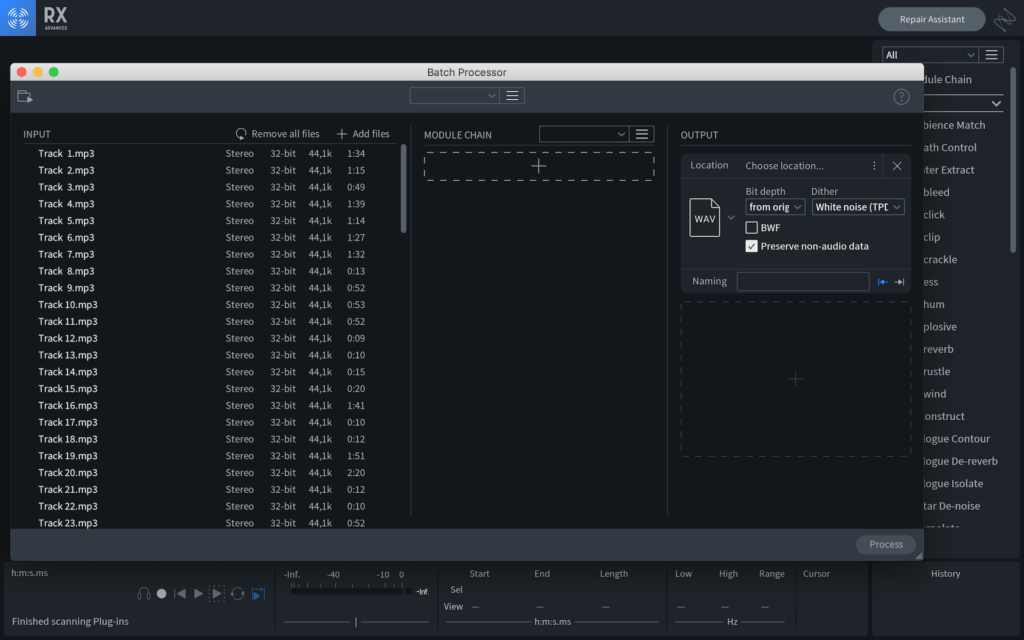This screenshot has height=640, width=1024.
Task: Open the Batch Processor help icon
Action: [901, 97]
